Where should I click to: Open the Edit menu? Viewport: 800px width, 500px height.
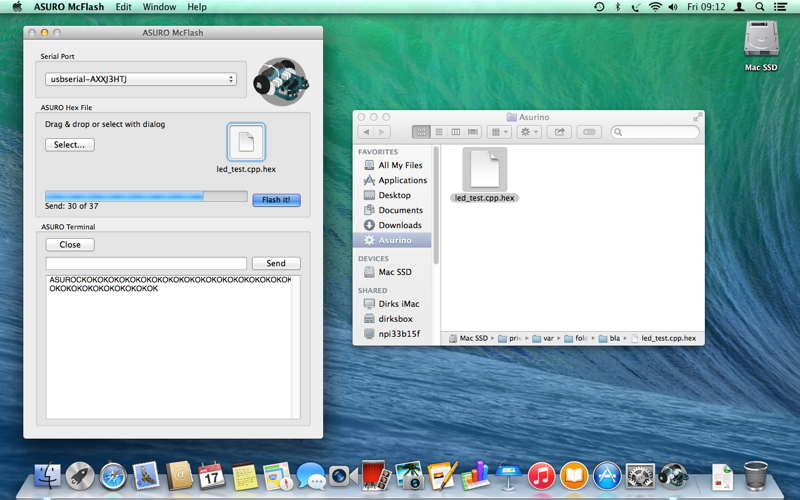123,7
